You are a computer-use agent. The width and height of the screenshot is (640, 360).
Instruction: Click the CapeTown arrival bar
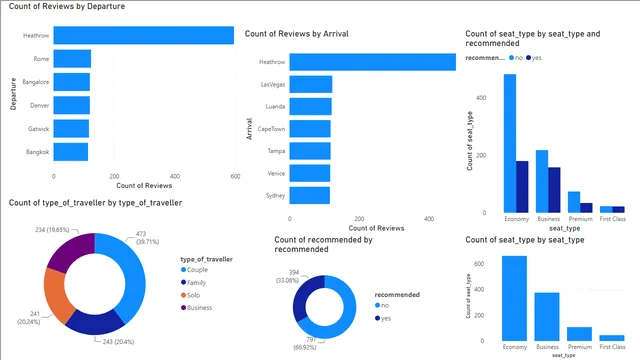click(x=310, y=129)
